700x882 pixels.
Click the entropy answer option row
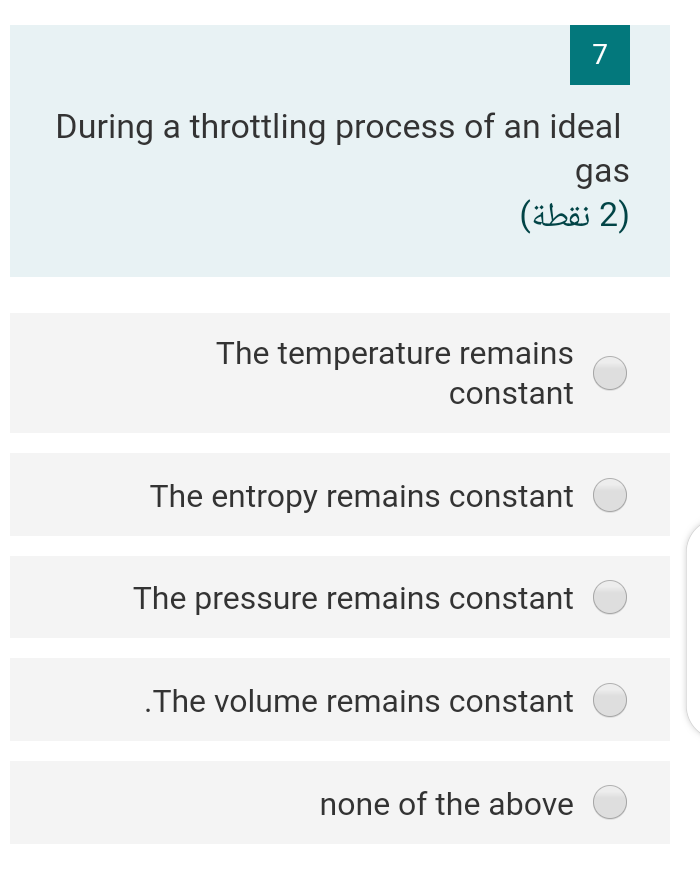pos(340,494)
